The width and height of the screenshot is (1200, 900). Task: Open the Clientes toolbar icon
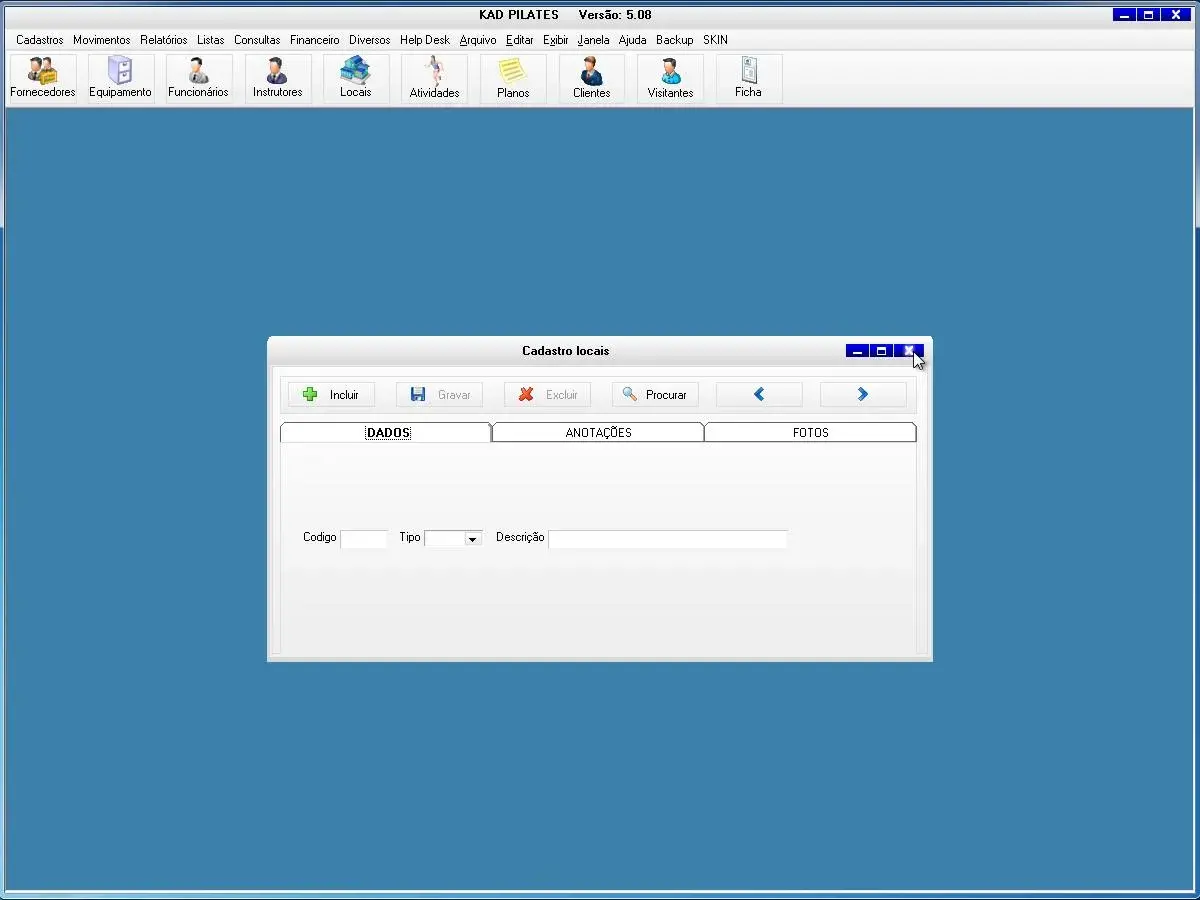(x=592, y=78)
